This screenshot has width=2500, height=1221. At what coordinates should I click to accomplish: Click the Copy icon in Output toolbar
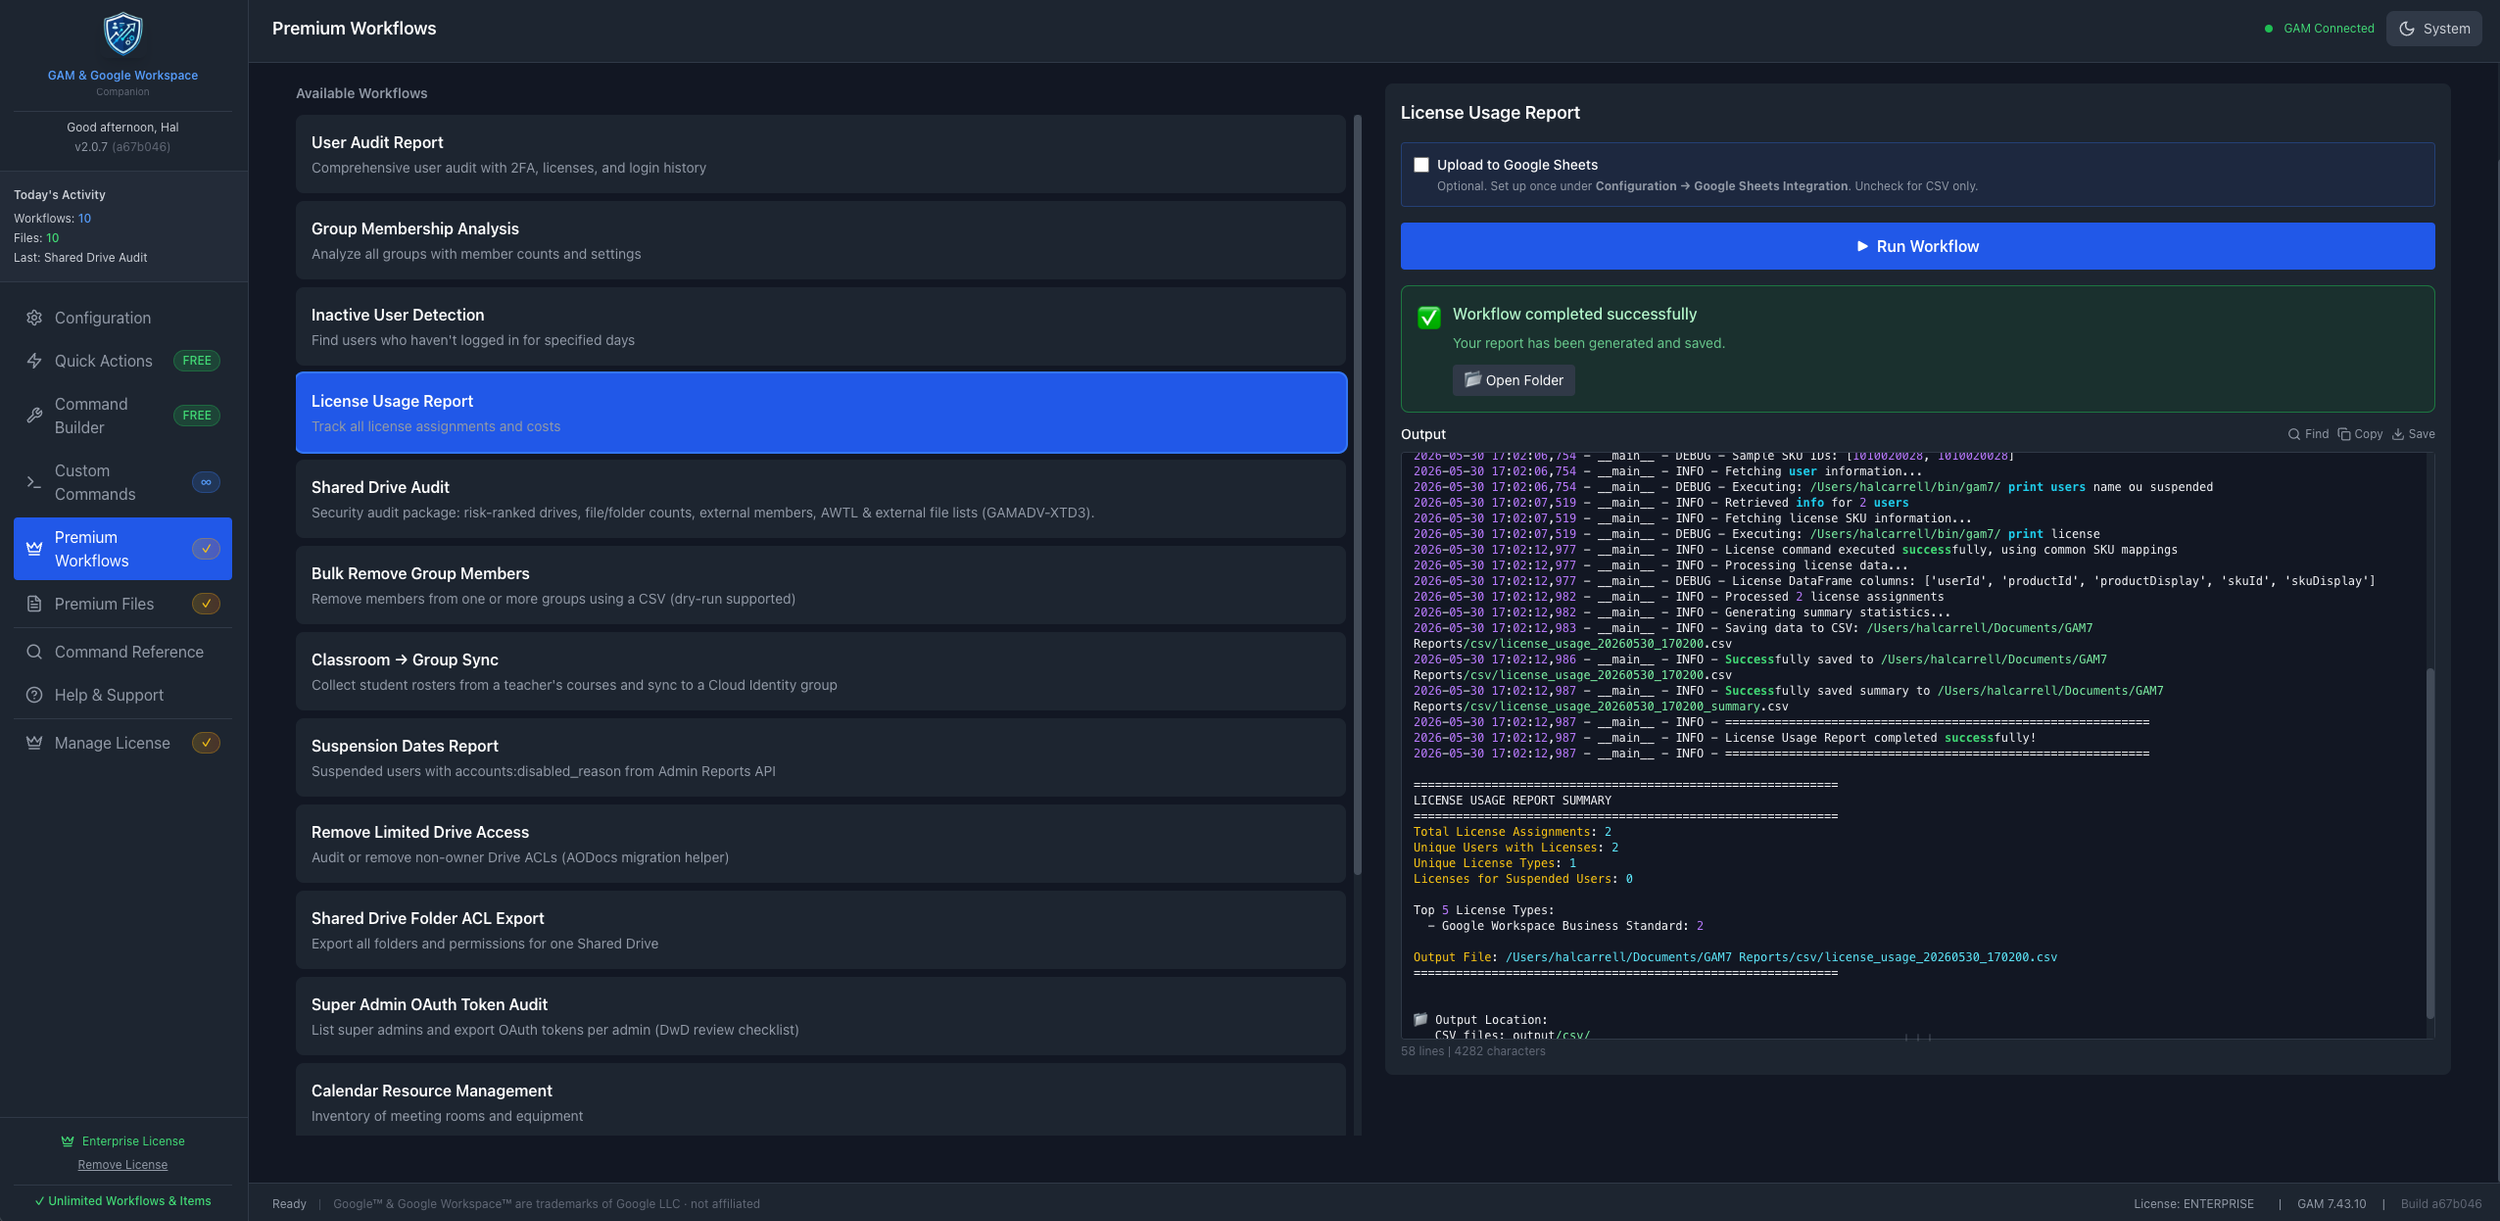[2344, 434]
